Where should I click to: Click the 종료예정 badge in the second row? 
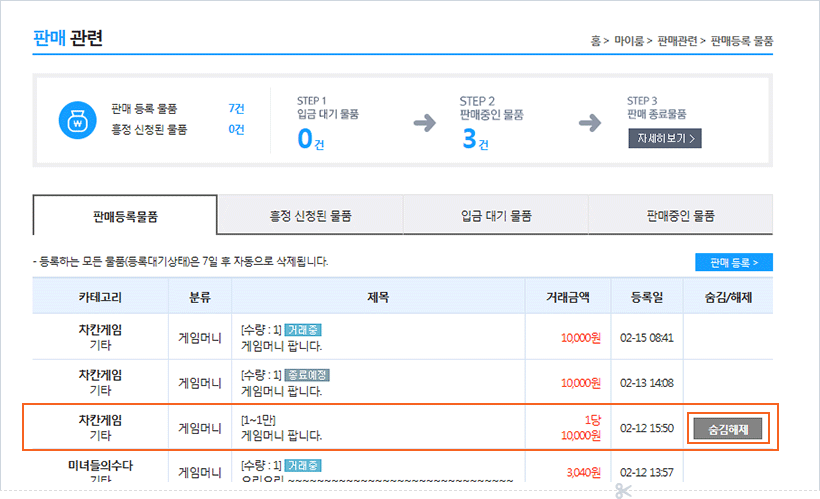307,375
